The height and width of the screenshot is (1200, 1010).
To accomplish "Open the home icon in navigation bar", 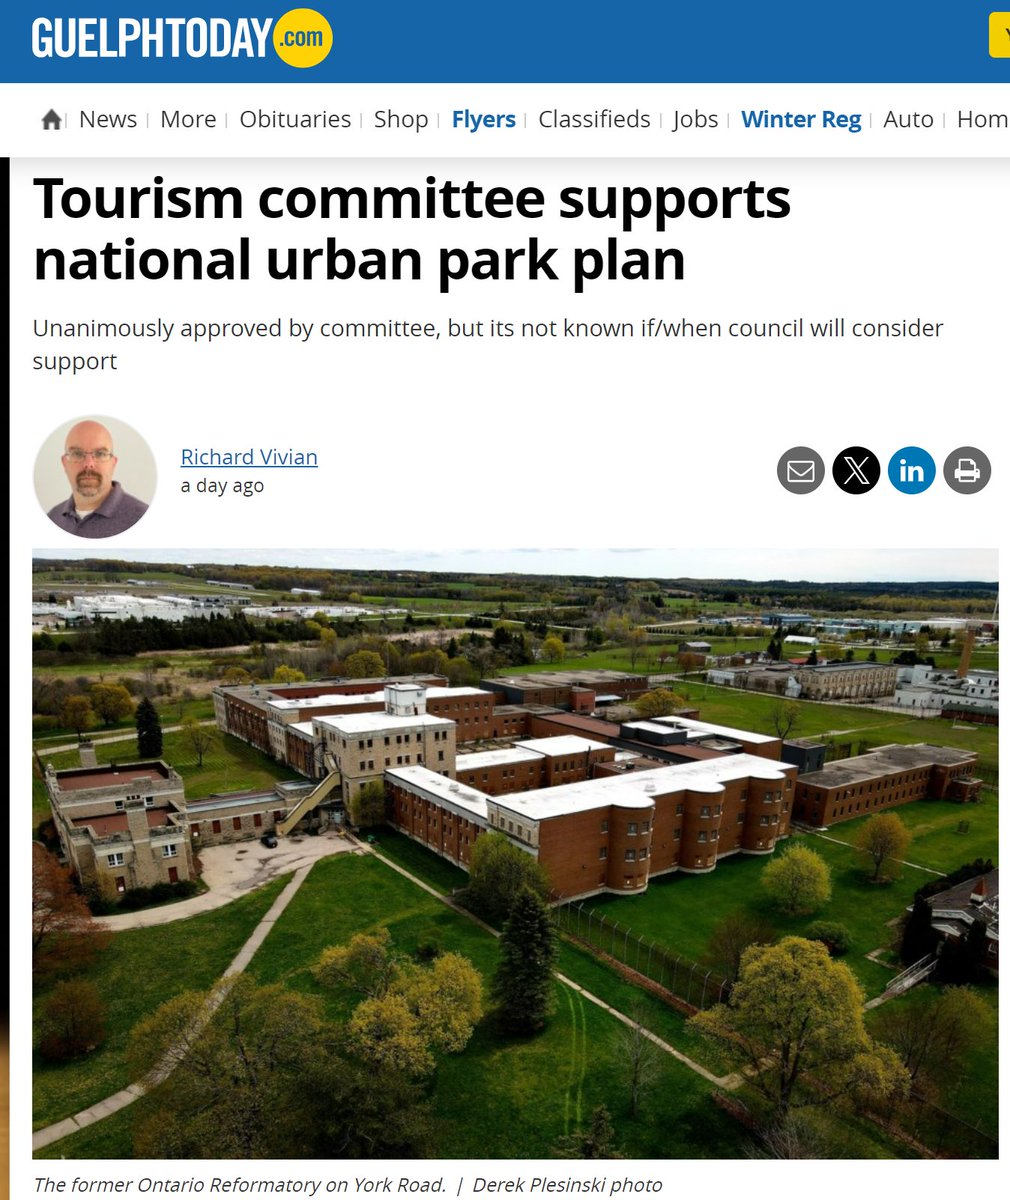I will [x=52, y=120].
